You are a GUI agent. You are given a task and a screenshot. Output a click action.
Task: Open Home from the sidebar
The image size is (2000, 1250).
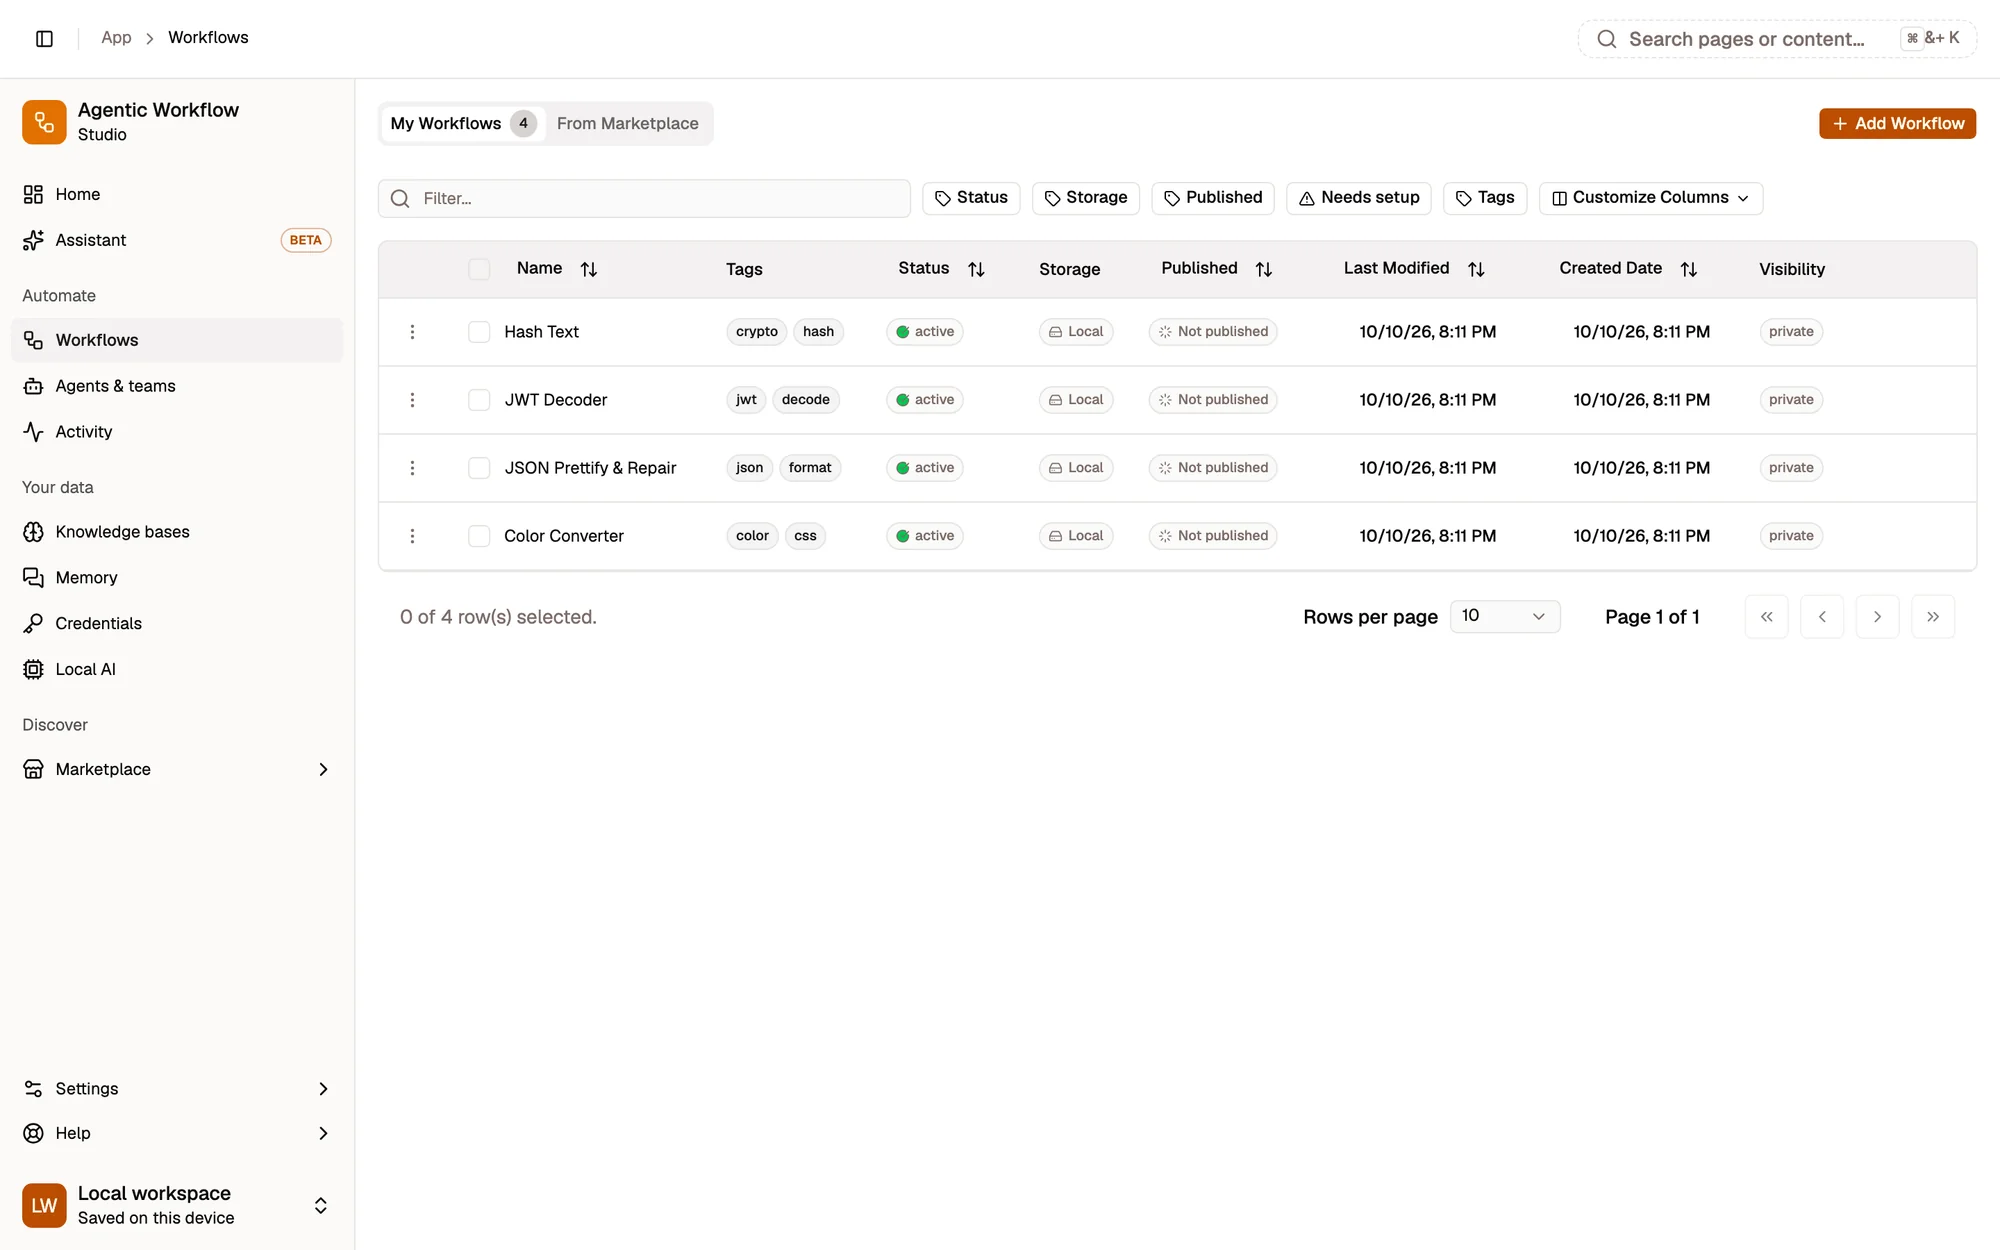(177, 194)
